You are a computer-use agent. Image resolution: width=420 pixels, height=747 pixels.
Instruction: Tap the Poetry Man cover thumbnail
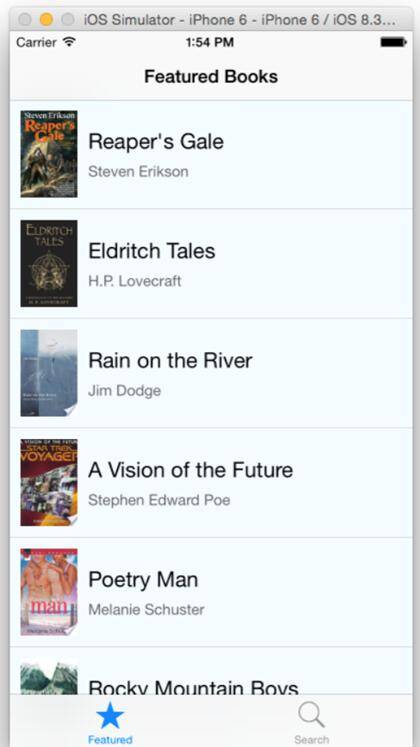(x=49, y=592)
